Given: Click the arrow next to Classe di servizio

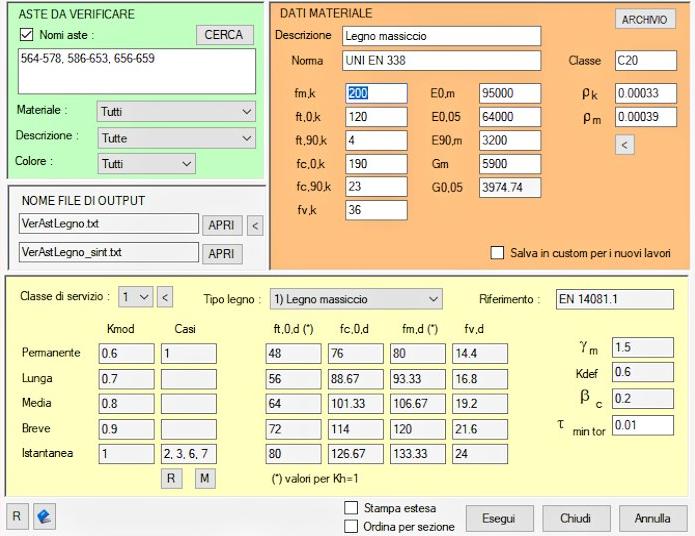Looking at the screenshot, I should (x=165, y=298).
